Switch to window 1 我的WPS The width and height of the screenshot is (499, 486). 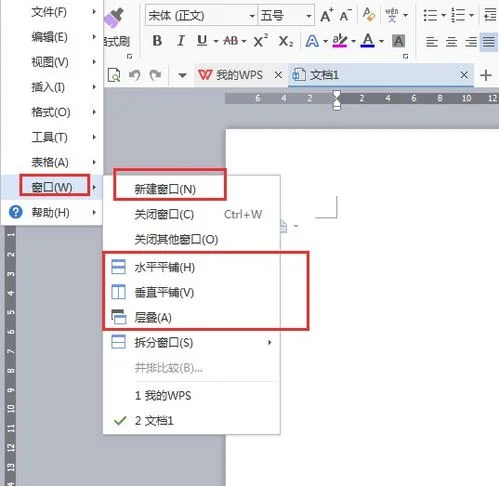click(191, 396)
